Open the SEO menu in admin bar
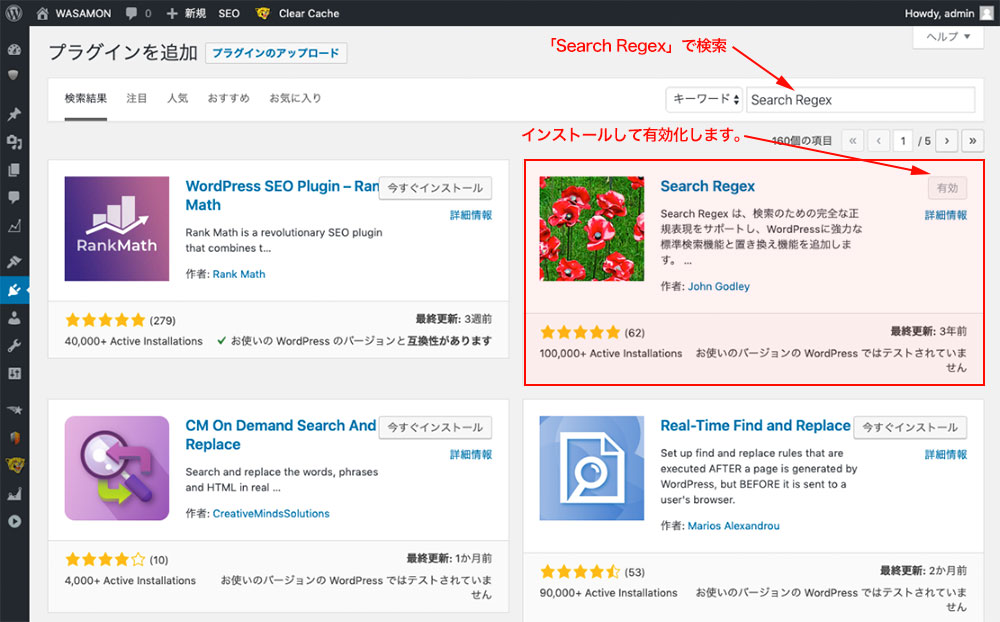 click(x=229, y=13)
